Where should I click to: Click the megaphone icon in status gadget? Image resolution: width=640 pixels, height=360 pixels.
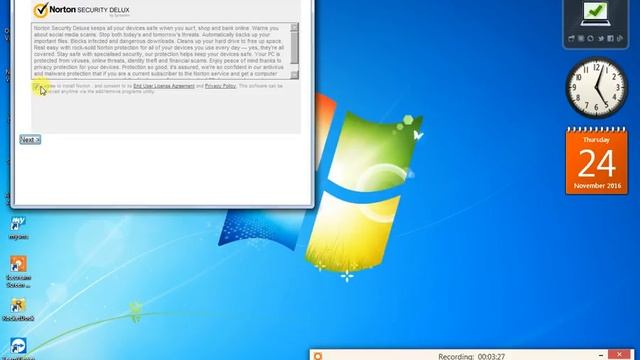(x=571, y=38)
